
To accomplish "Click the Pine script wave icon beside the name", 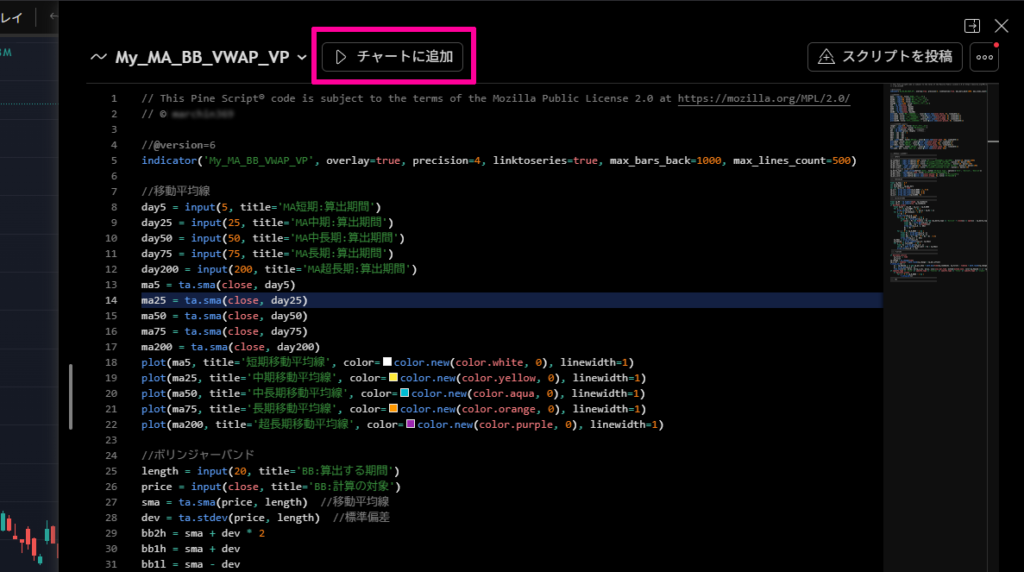I will (98, 57).
